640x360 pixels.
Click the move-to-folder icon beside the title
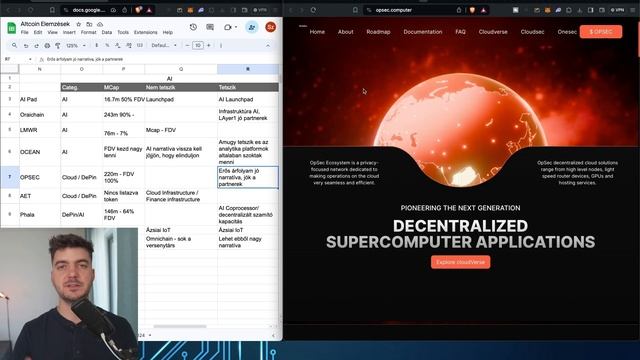(x=89, y=24)
